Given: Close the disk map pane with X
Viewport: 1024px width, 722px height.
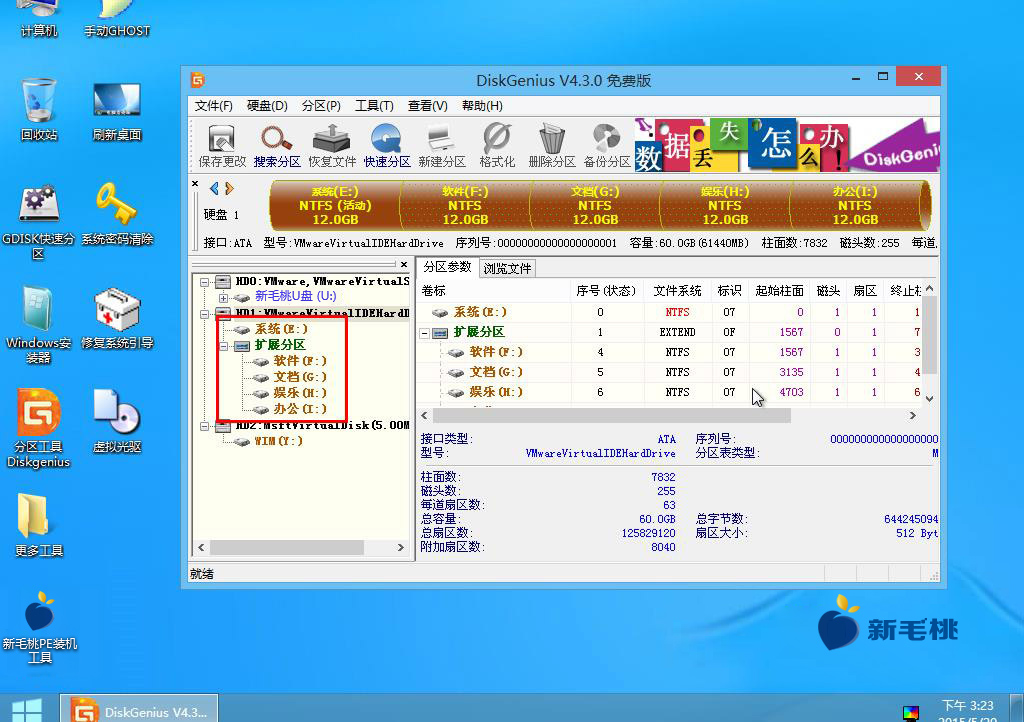Looking at the screenshot, I should [x=195, y=184].
